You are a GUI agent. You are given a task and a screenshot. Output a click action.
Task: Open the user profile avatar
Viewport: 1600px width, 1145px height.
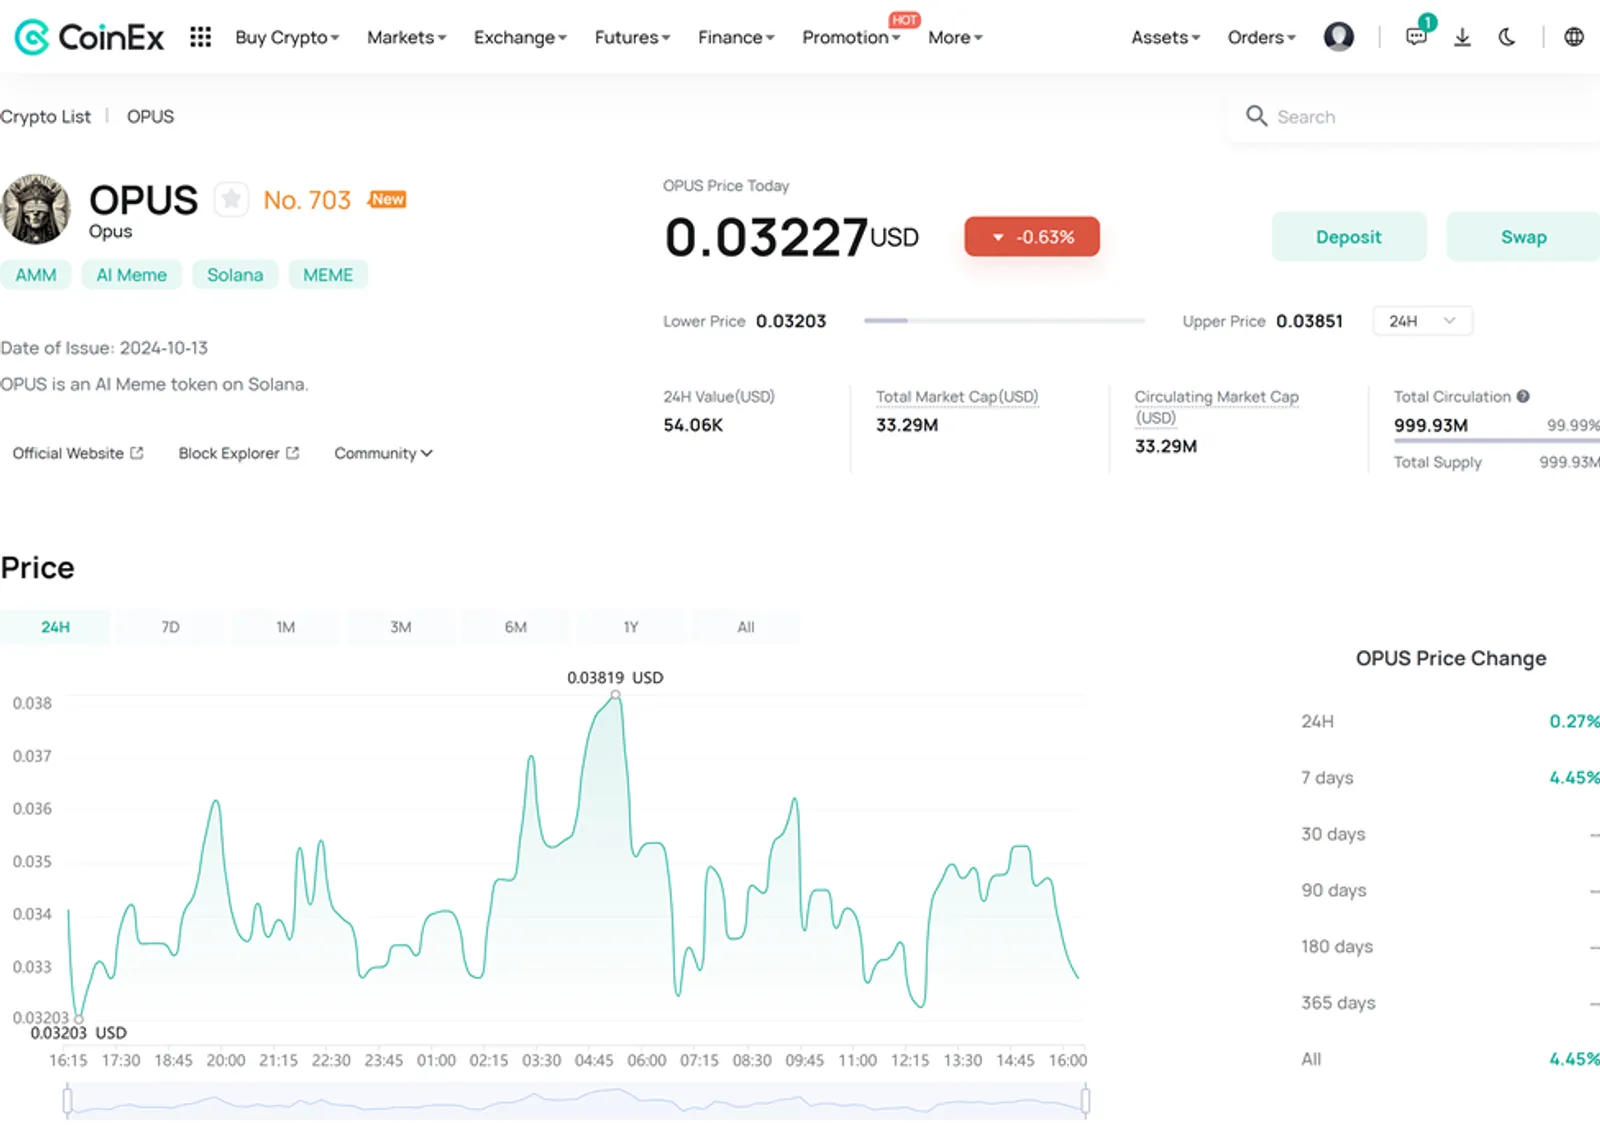(1338, 37)
